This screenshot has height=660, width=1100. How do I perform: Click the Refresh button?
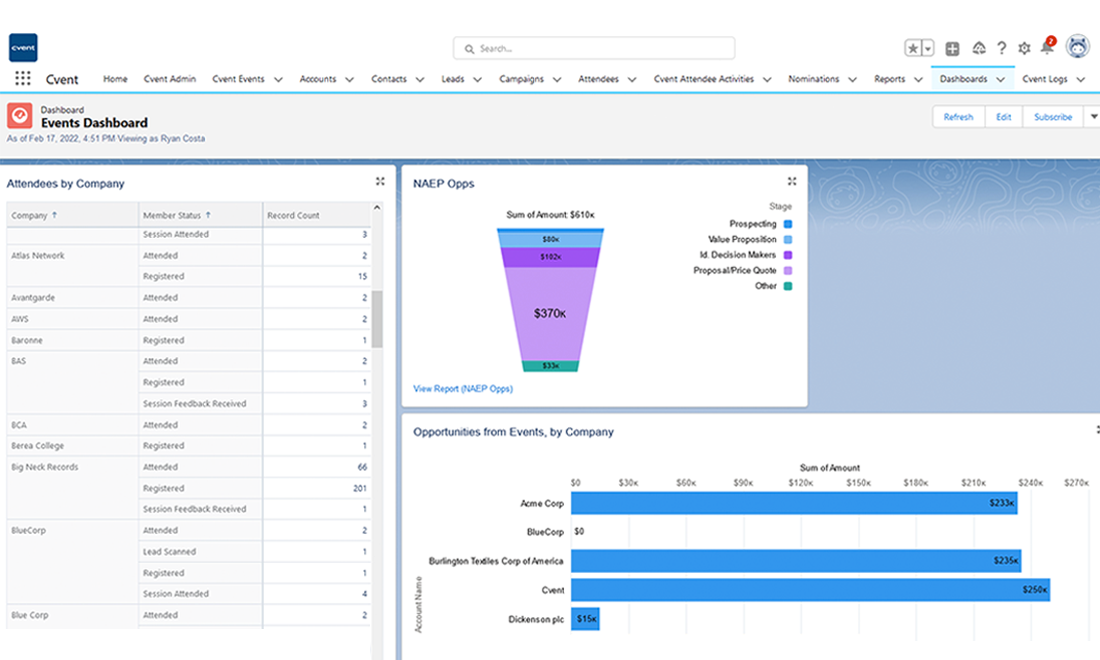pos(958,117)
